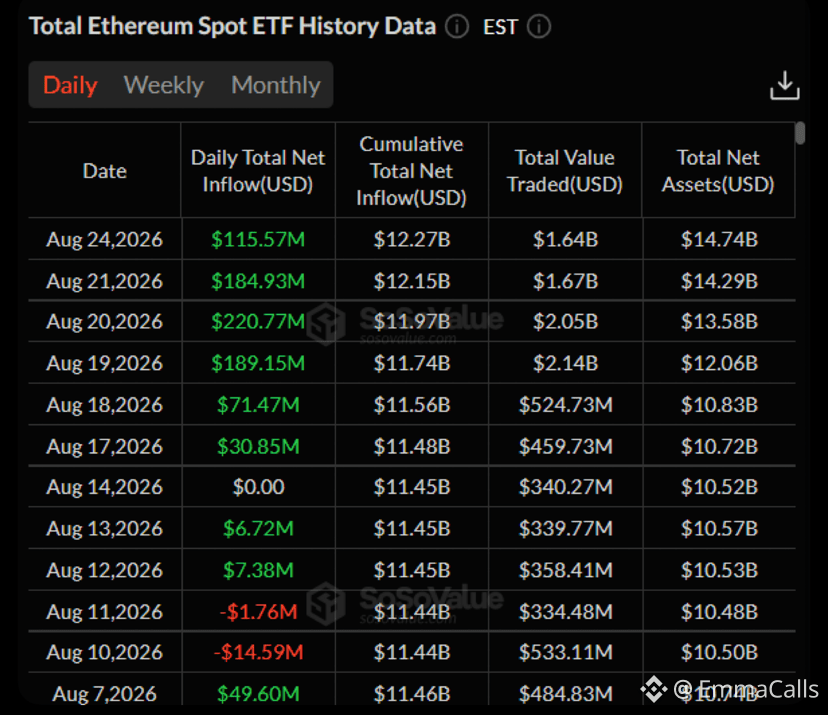828x715 pixels.
Task: Click the $2.14B value traded cell
Action: (x=566, y=363)
